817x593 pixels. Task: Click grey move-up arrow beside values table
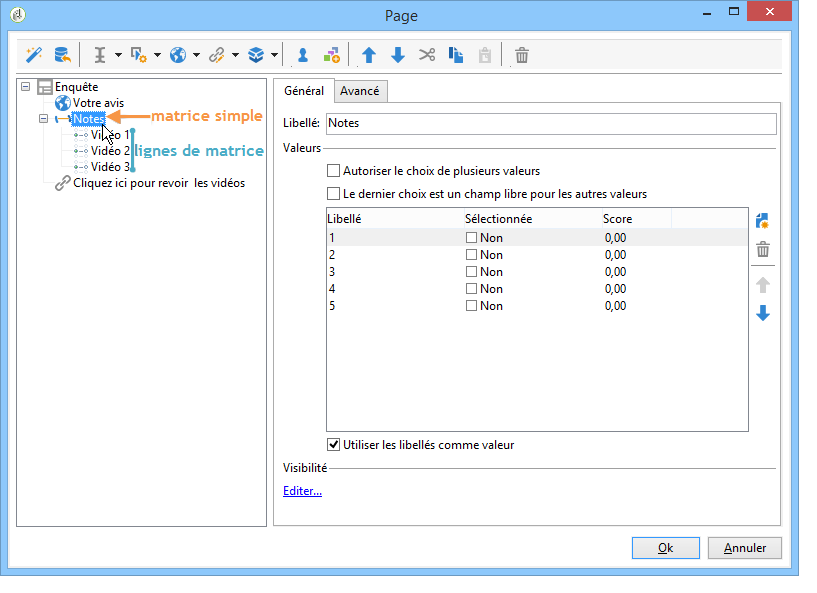(763, 285)
